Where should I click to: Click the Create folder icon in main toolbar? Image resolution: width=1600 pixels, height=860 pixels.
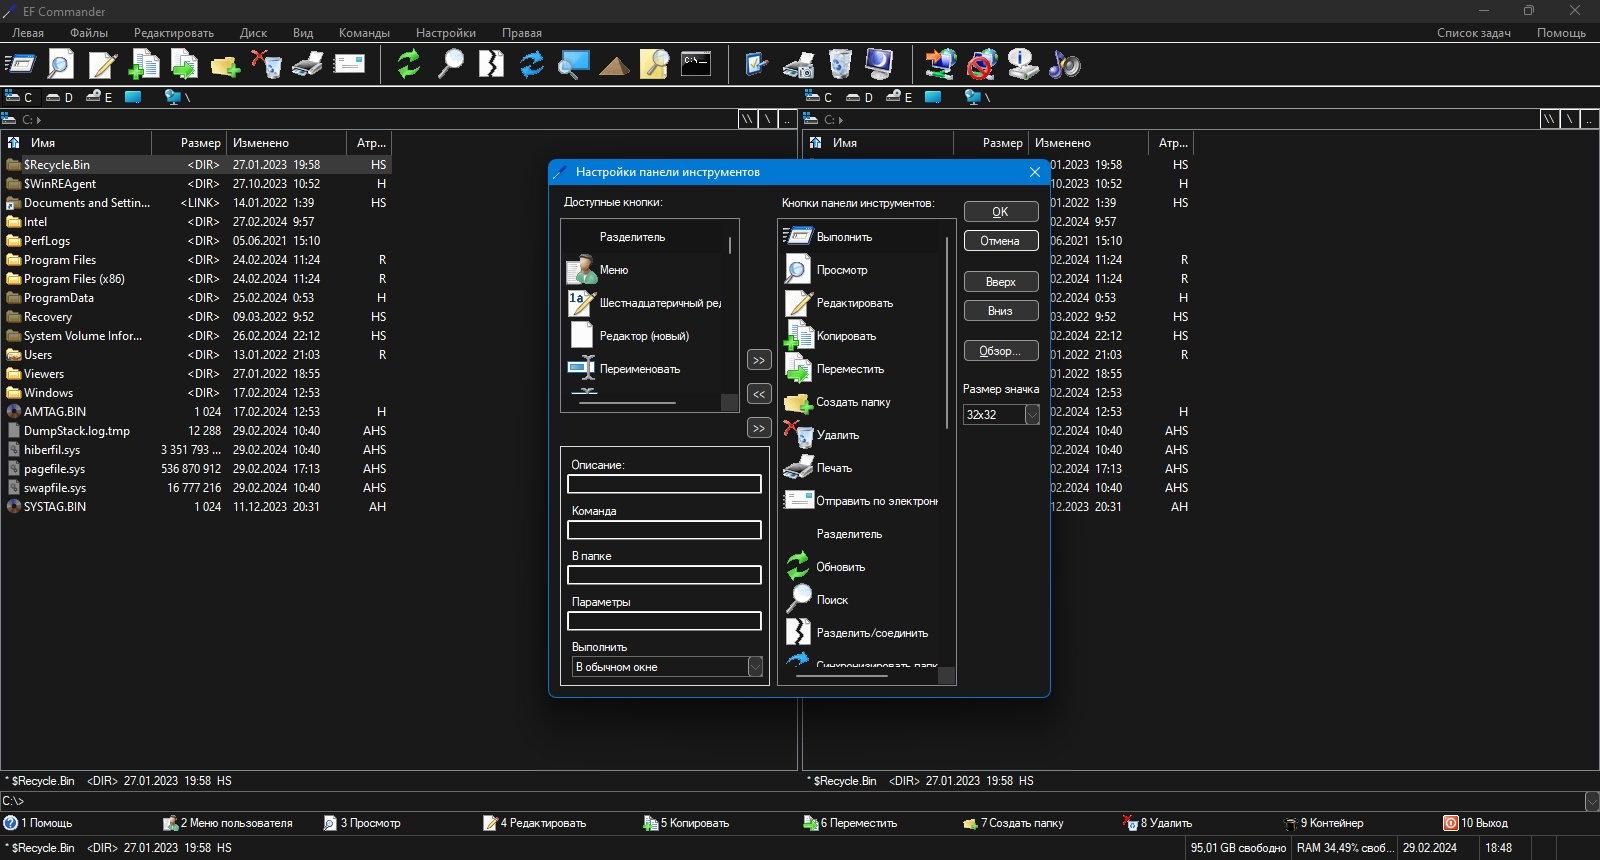(225, 65)
